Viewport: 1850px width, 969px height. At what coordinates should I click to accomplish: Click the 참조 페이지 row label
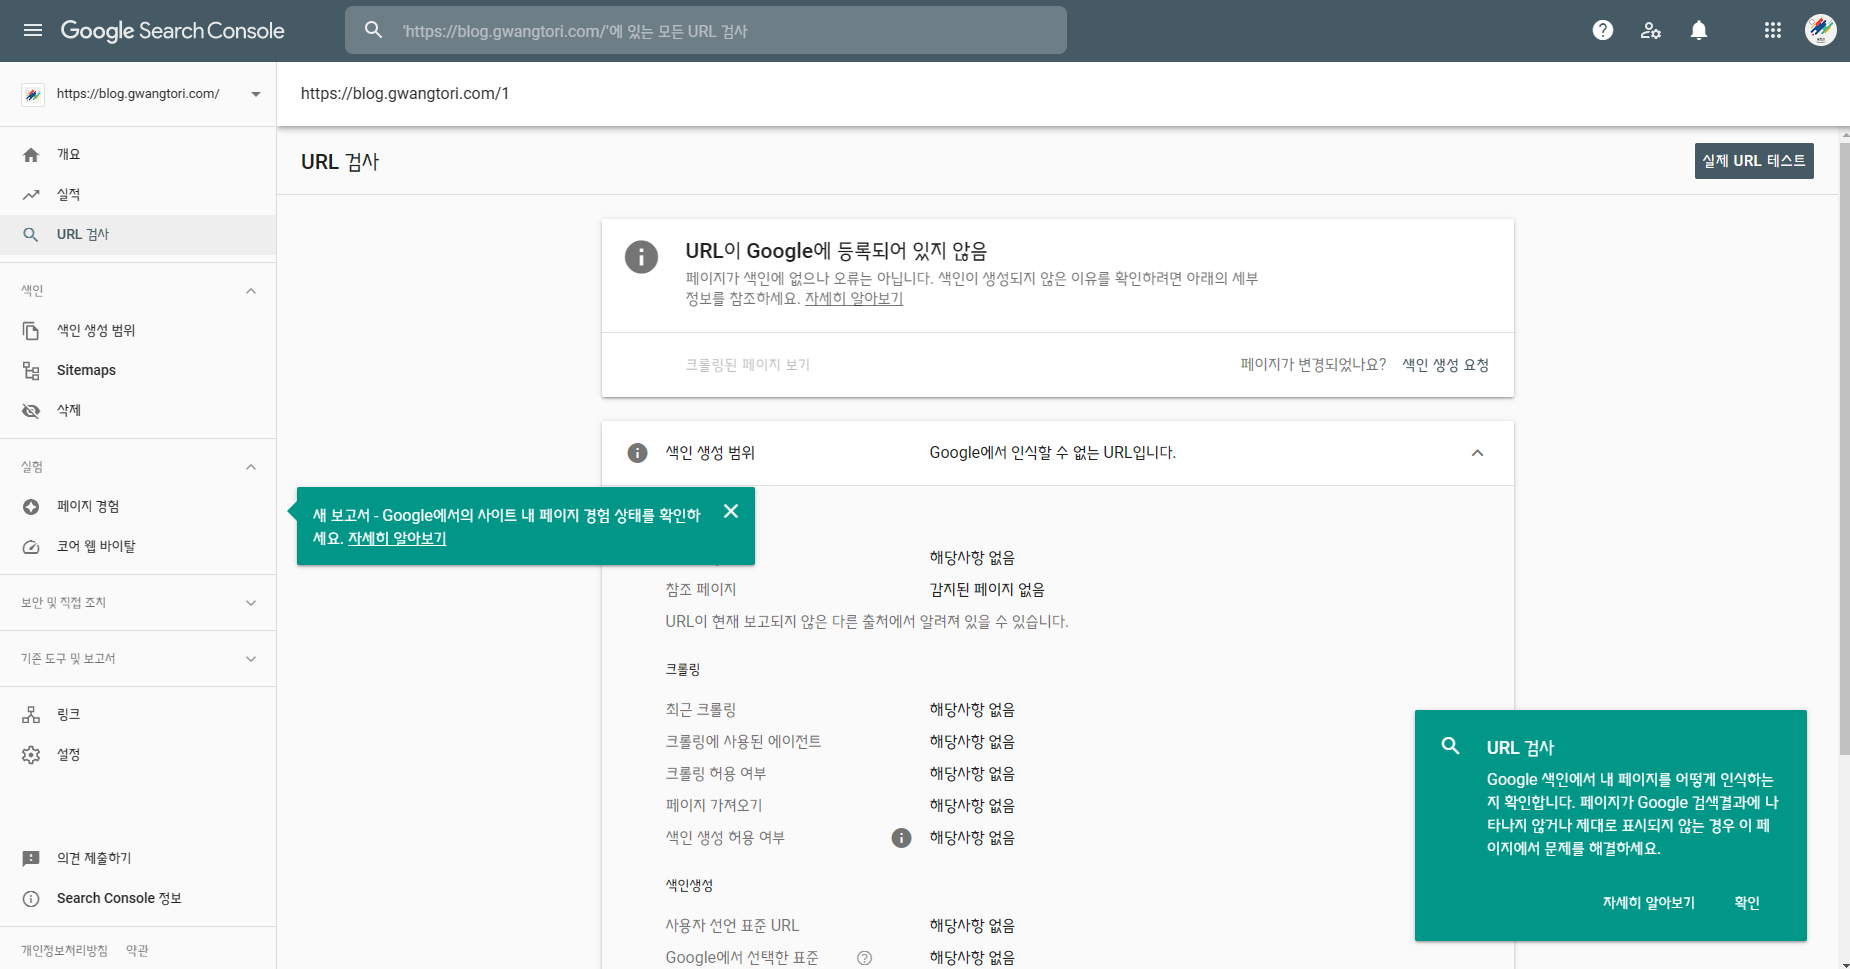click(x=701, y=590)
